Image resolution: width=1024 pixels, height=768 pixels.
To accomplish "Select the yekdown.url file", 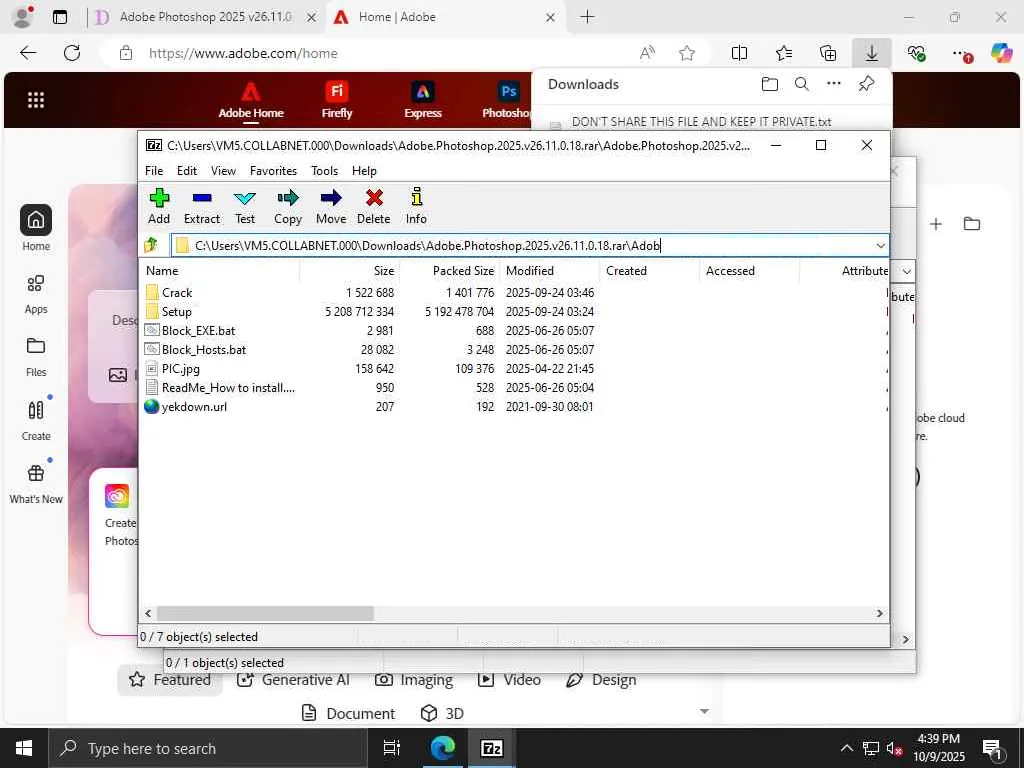I will (x=194, y=406).
